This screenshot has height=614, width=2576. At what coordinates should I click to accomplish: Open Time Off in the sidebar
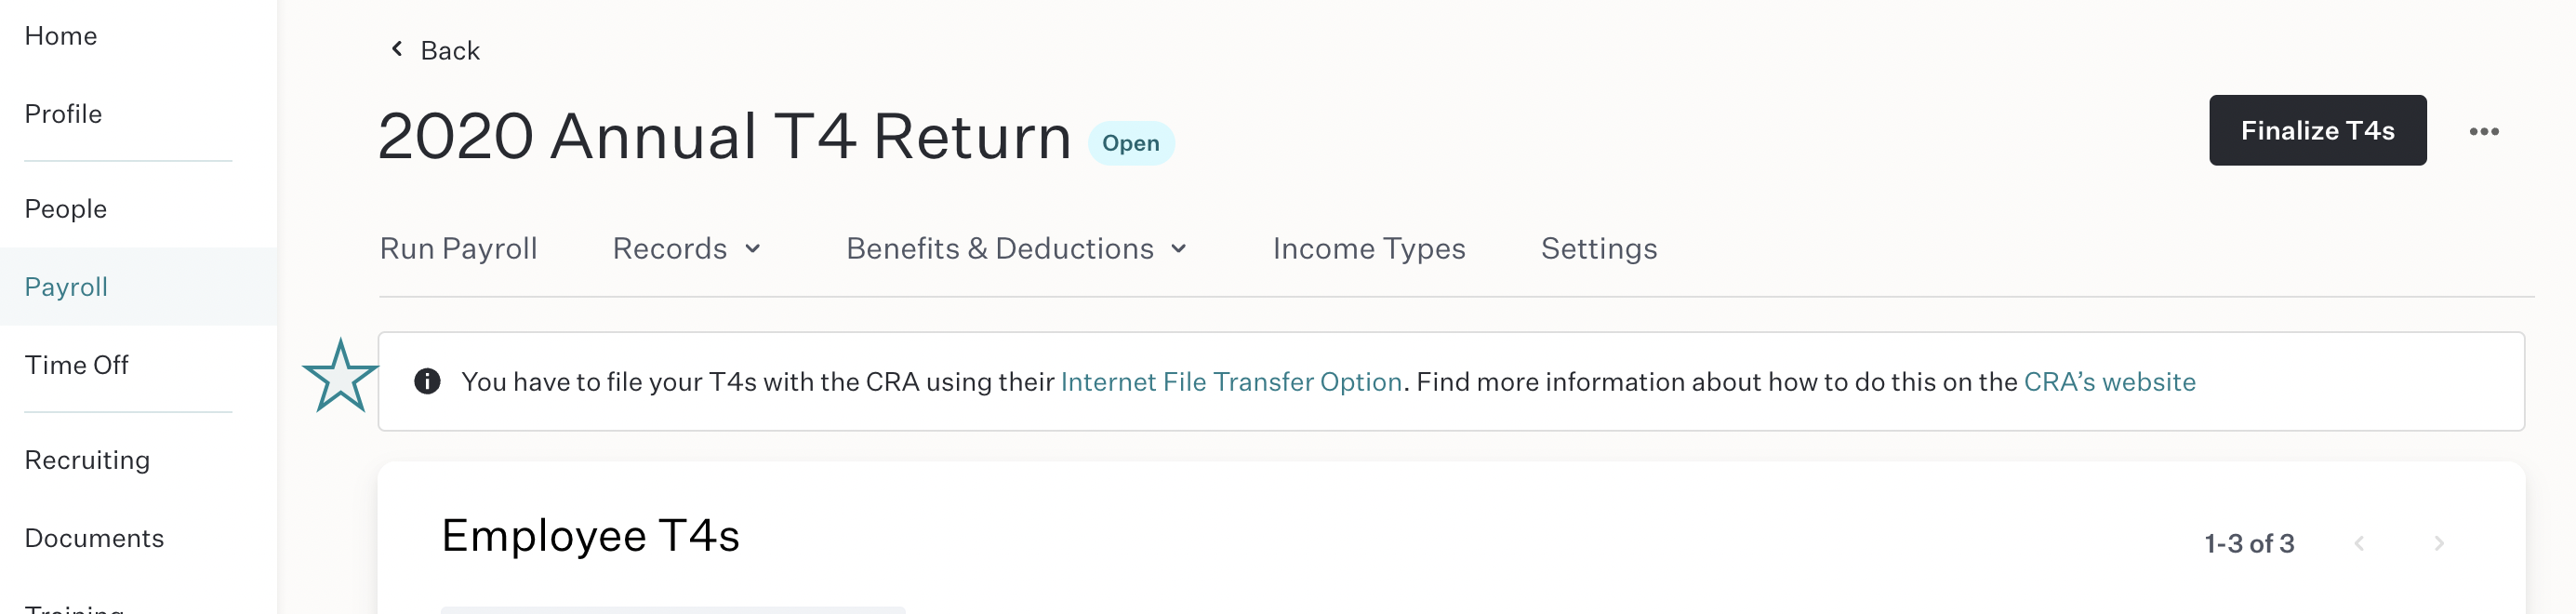(x=76, y=365)
